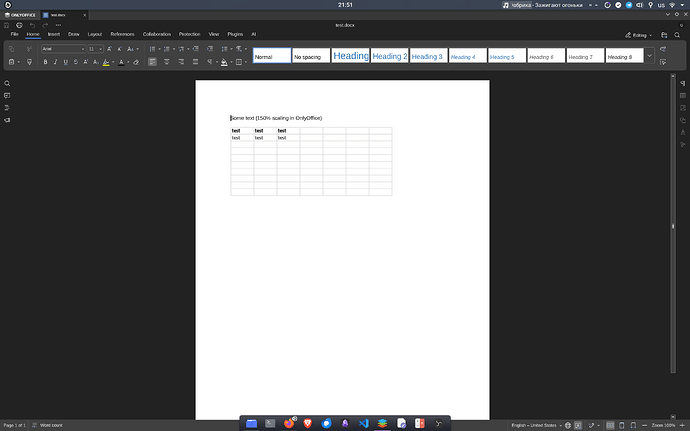
Task: Open the Paragraph line spacing dropdown
Action: click(227, 49)
